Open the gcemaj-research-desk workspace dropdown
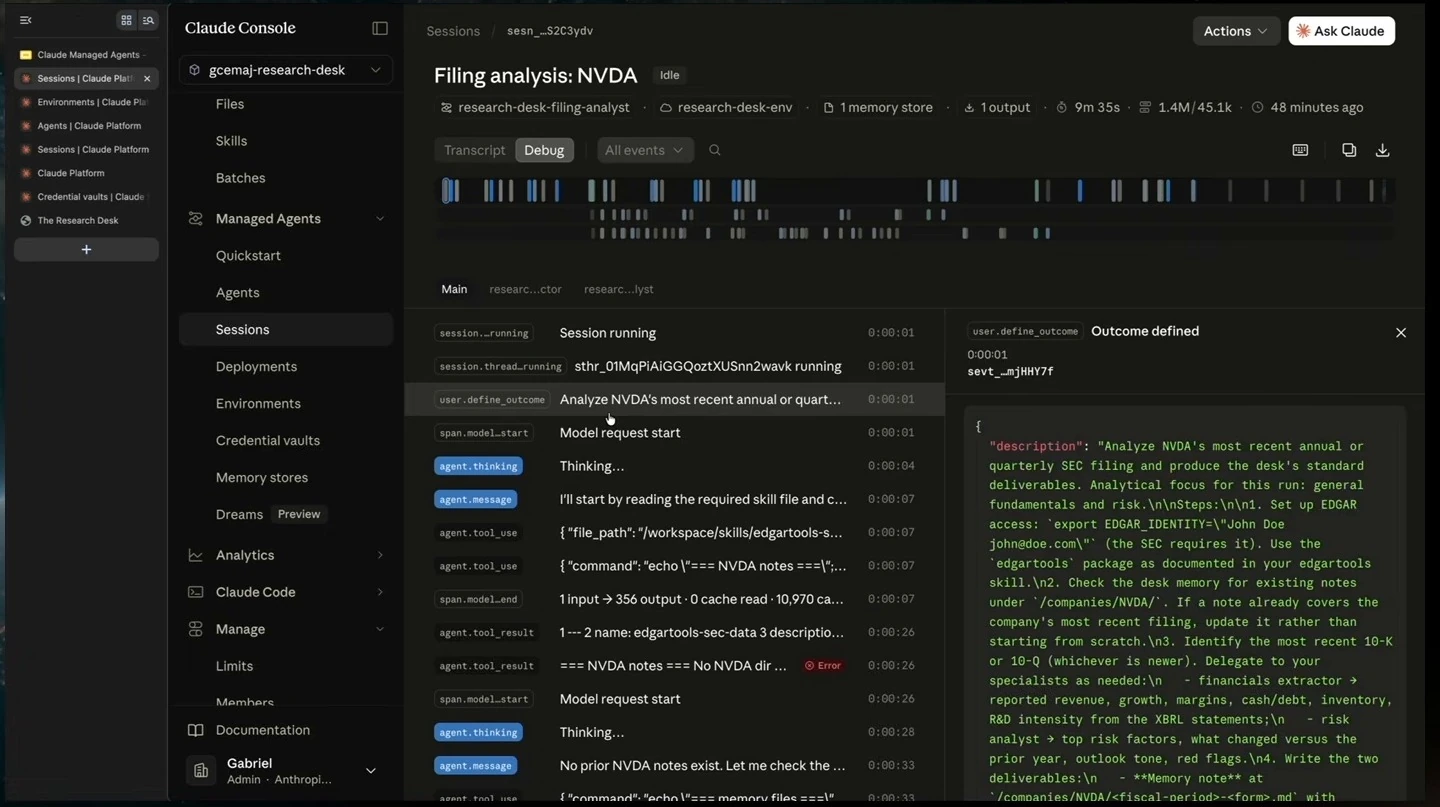The height and width of the screenshot is (807, 1440). click(x=286, y=70)
